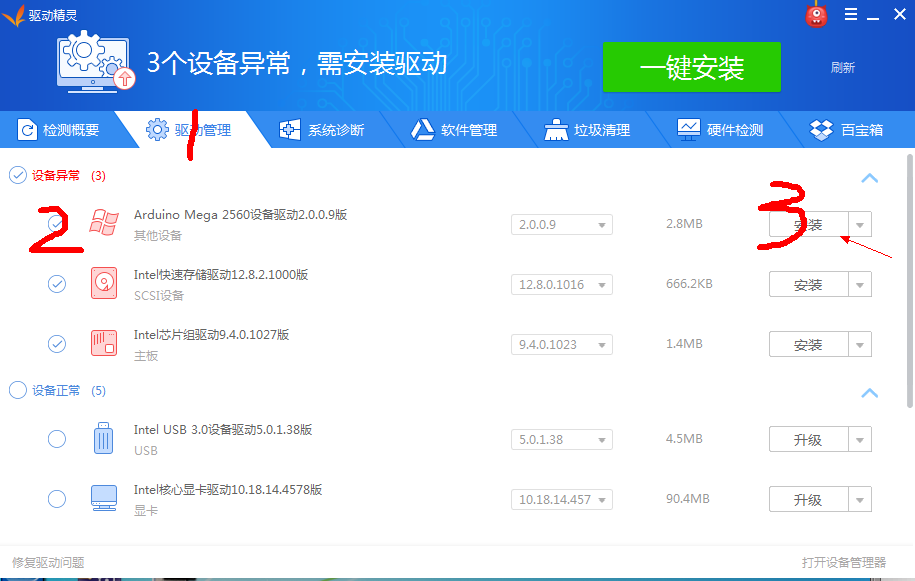Screen dimensions: 915x581
Task: Click the Intel快速存储 hard disk icon
Action: coord(104,283)
